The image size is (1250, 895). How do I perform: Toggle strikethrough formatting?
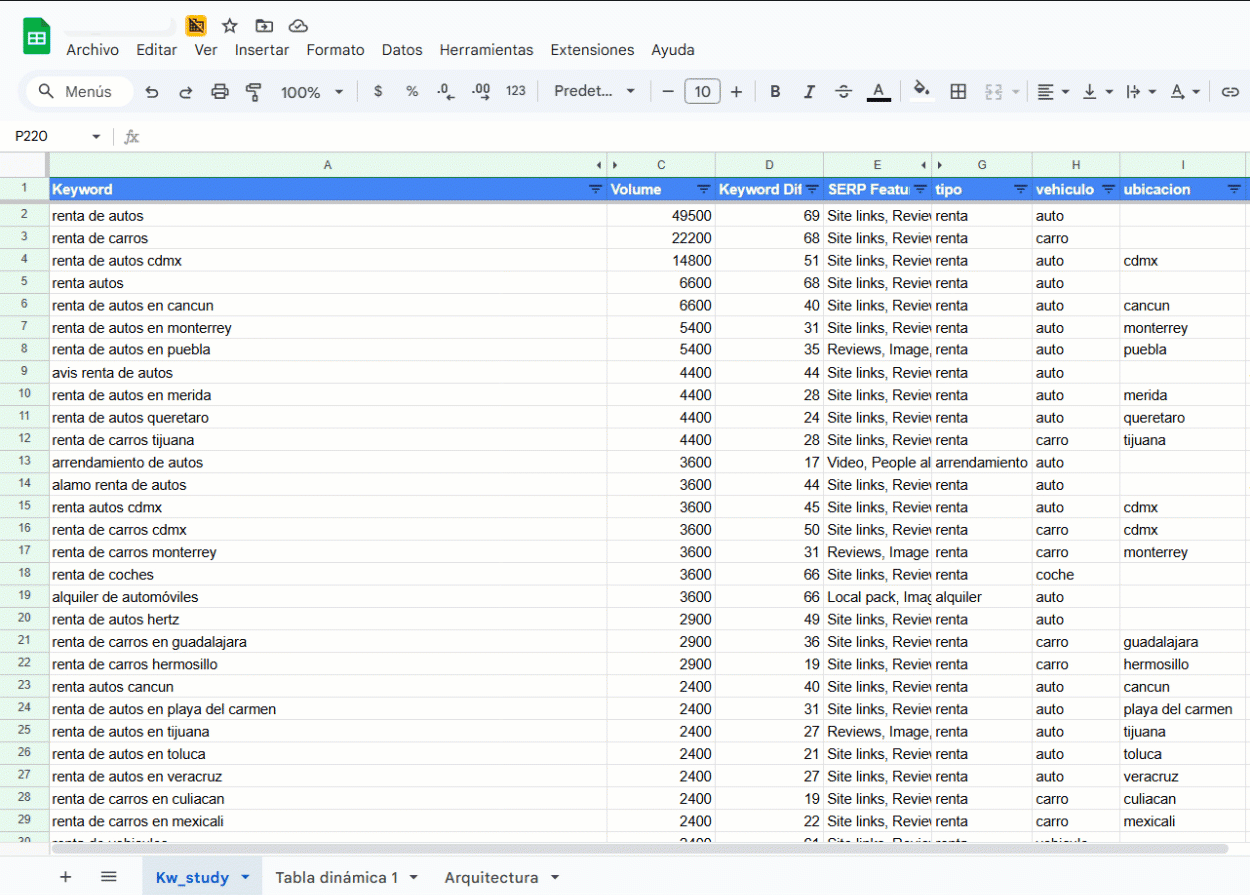coord(843,92)
